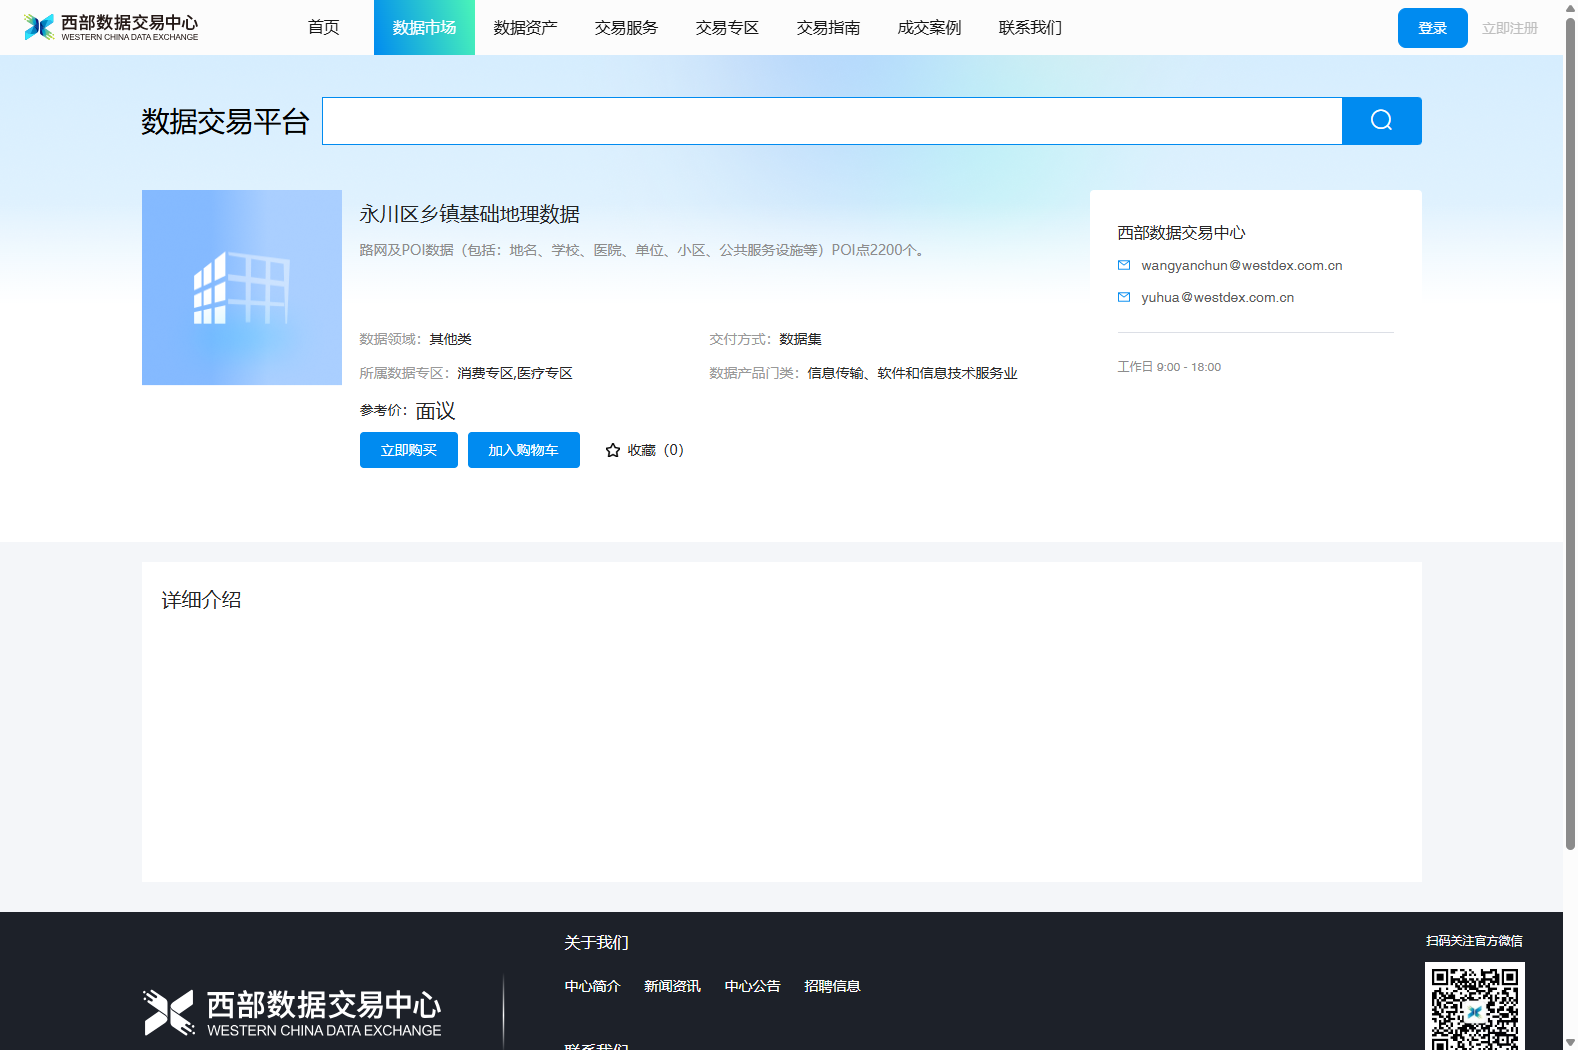
Task: Open the 数据资产 menu
Action: click(x=525, y=27)
